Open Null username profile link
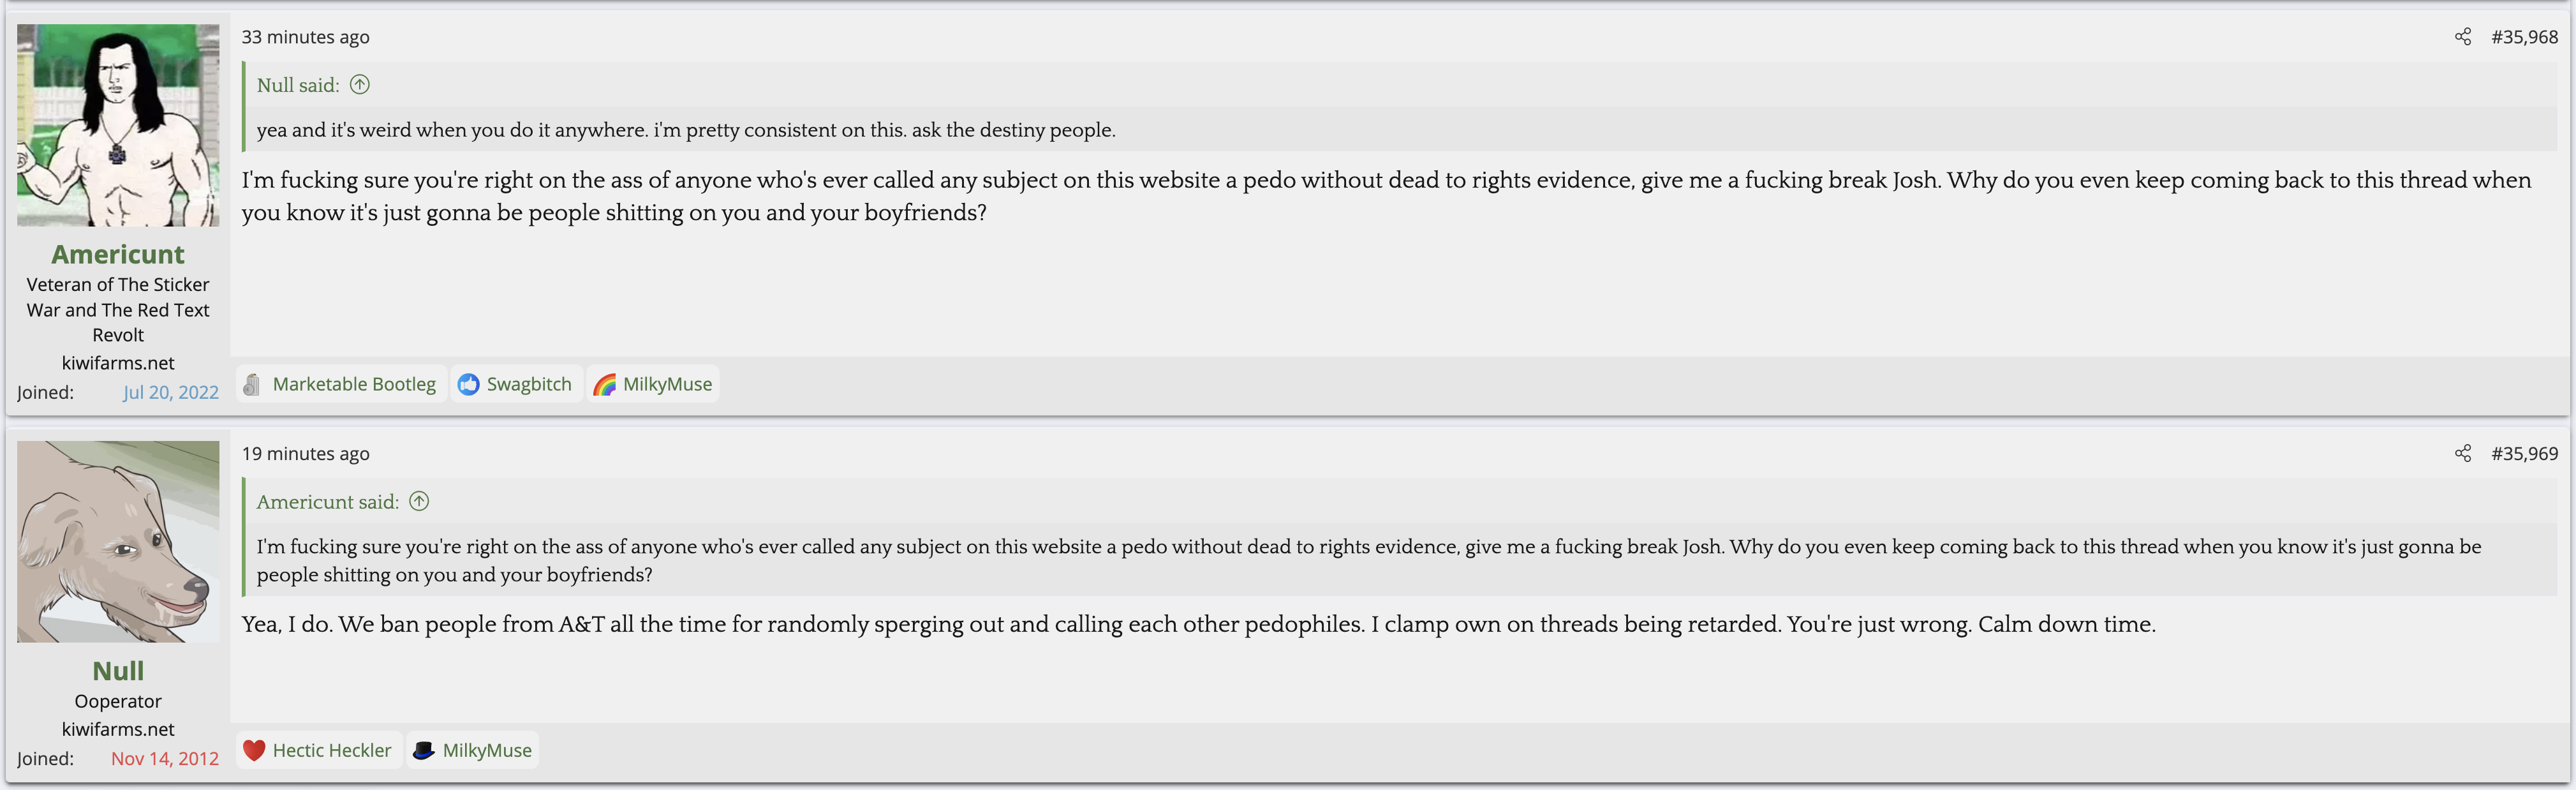 pos(118,670)
